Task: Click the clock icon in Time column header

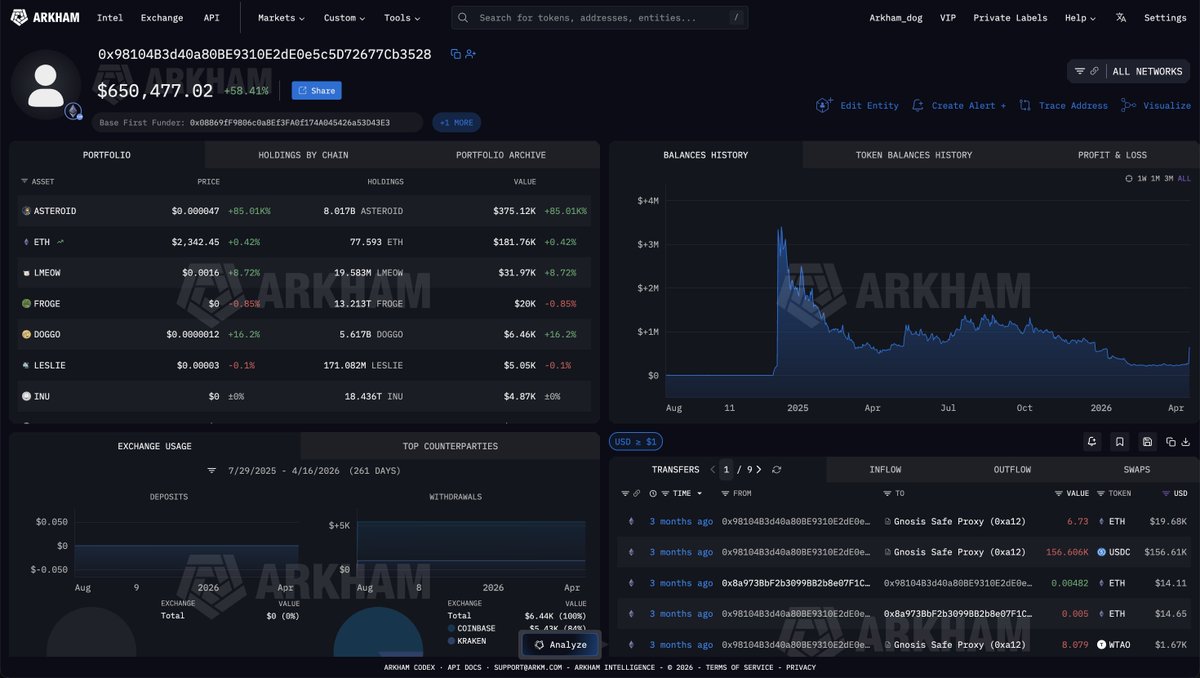Action: pos(653,494)
